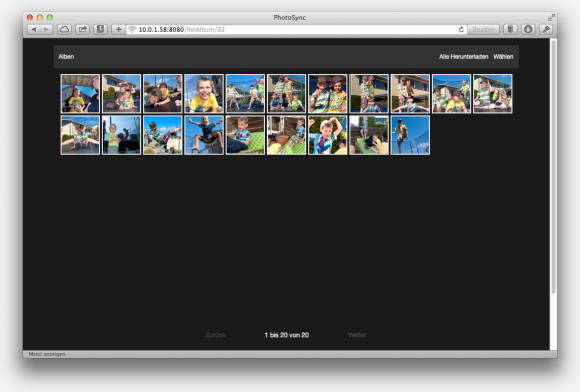This screenshot has width=580, height=392.
Task: Click the Share toolbar icon
Action: [82, 29]
